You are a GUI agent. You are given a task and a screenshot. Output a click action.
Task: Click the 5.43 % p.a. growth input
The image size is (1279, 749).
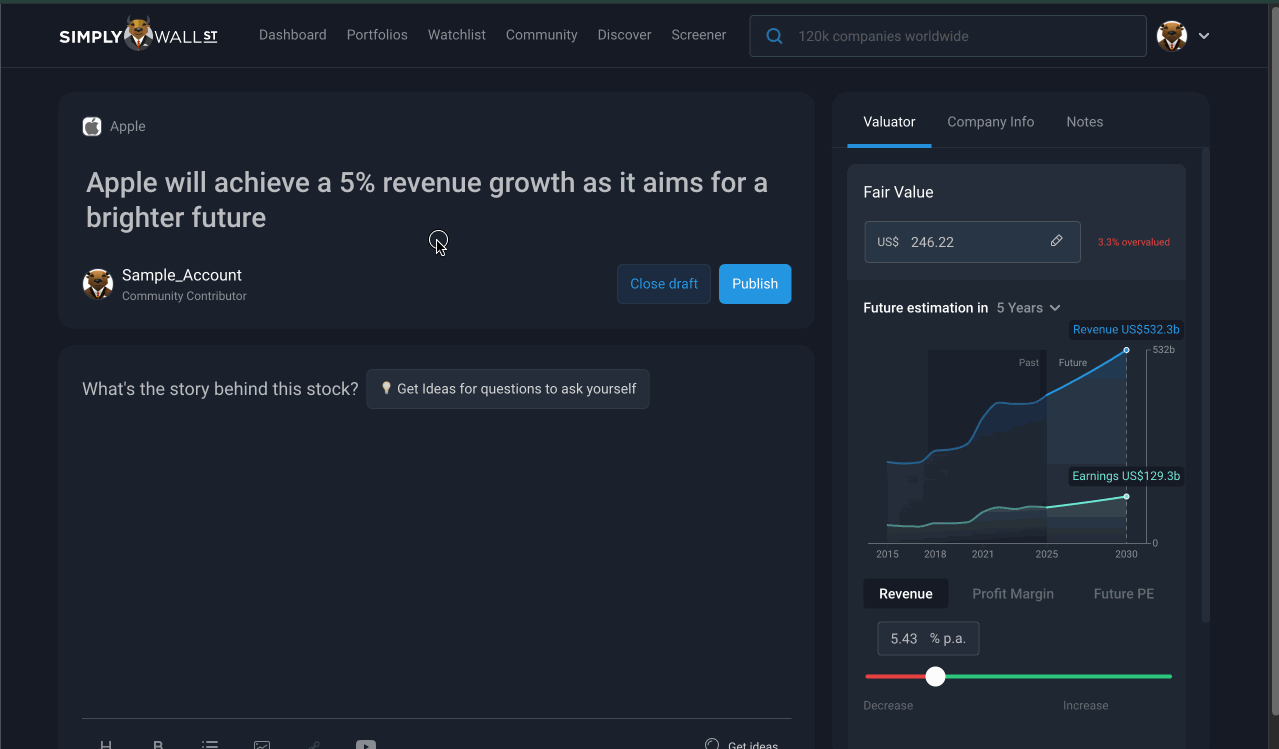pos(928,639)
